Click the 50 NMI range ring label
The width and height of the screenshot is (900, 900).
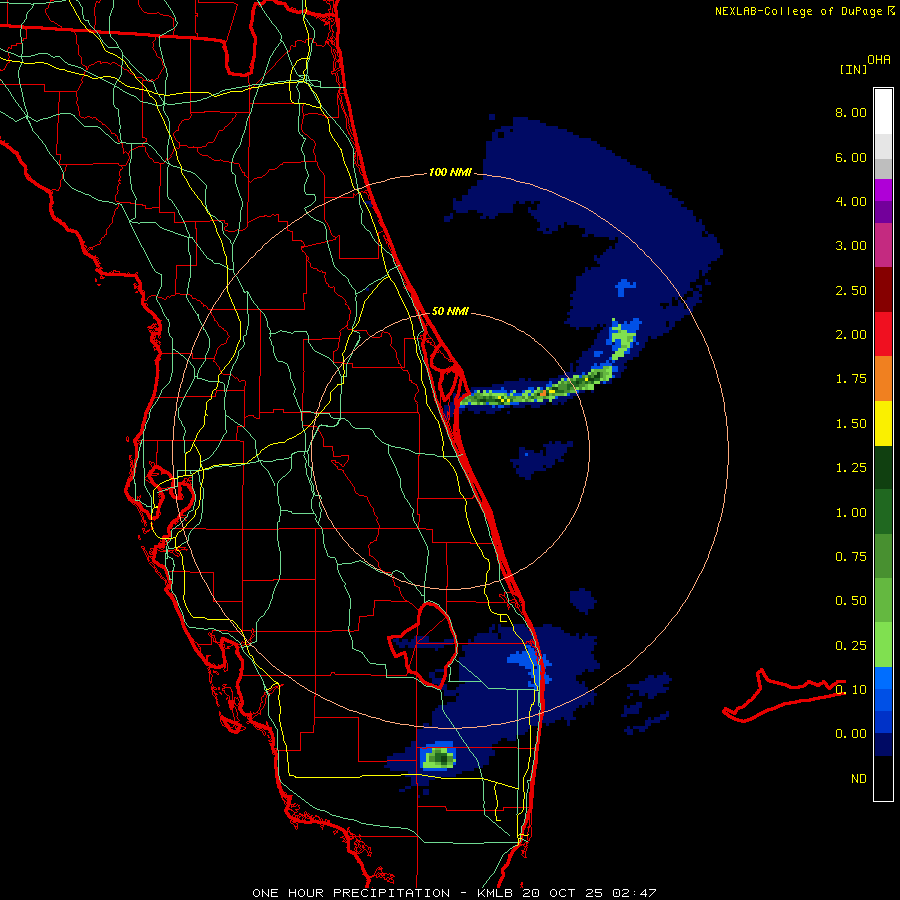[450, 311]
